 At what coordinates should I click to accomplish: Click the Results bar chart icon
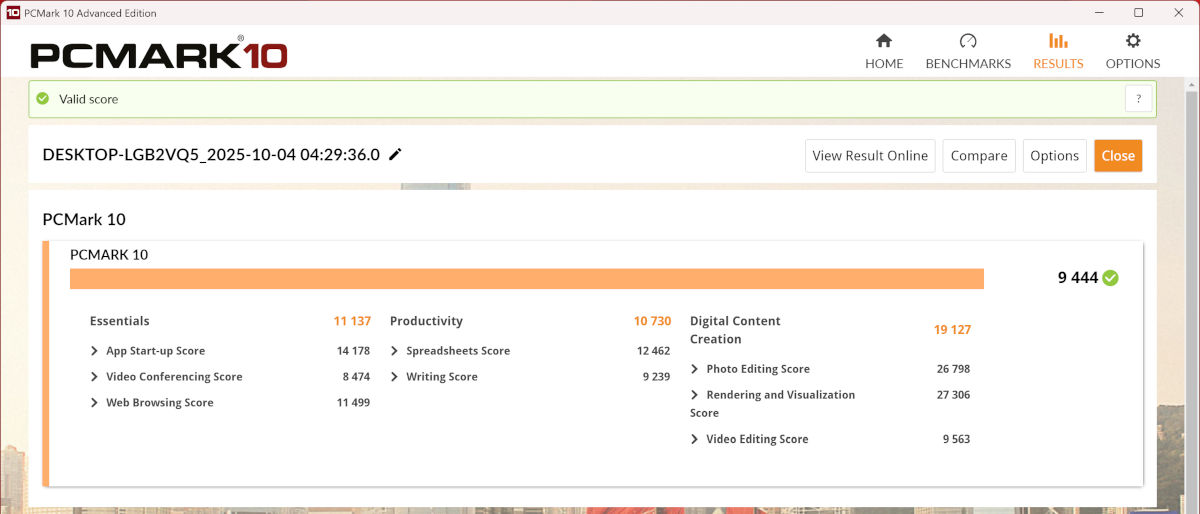[x=1058, y=41]
